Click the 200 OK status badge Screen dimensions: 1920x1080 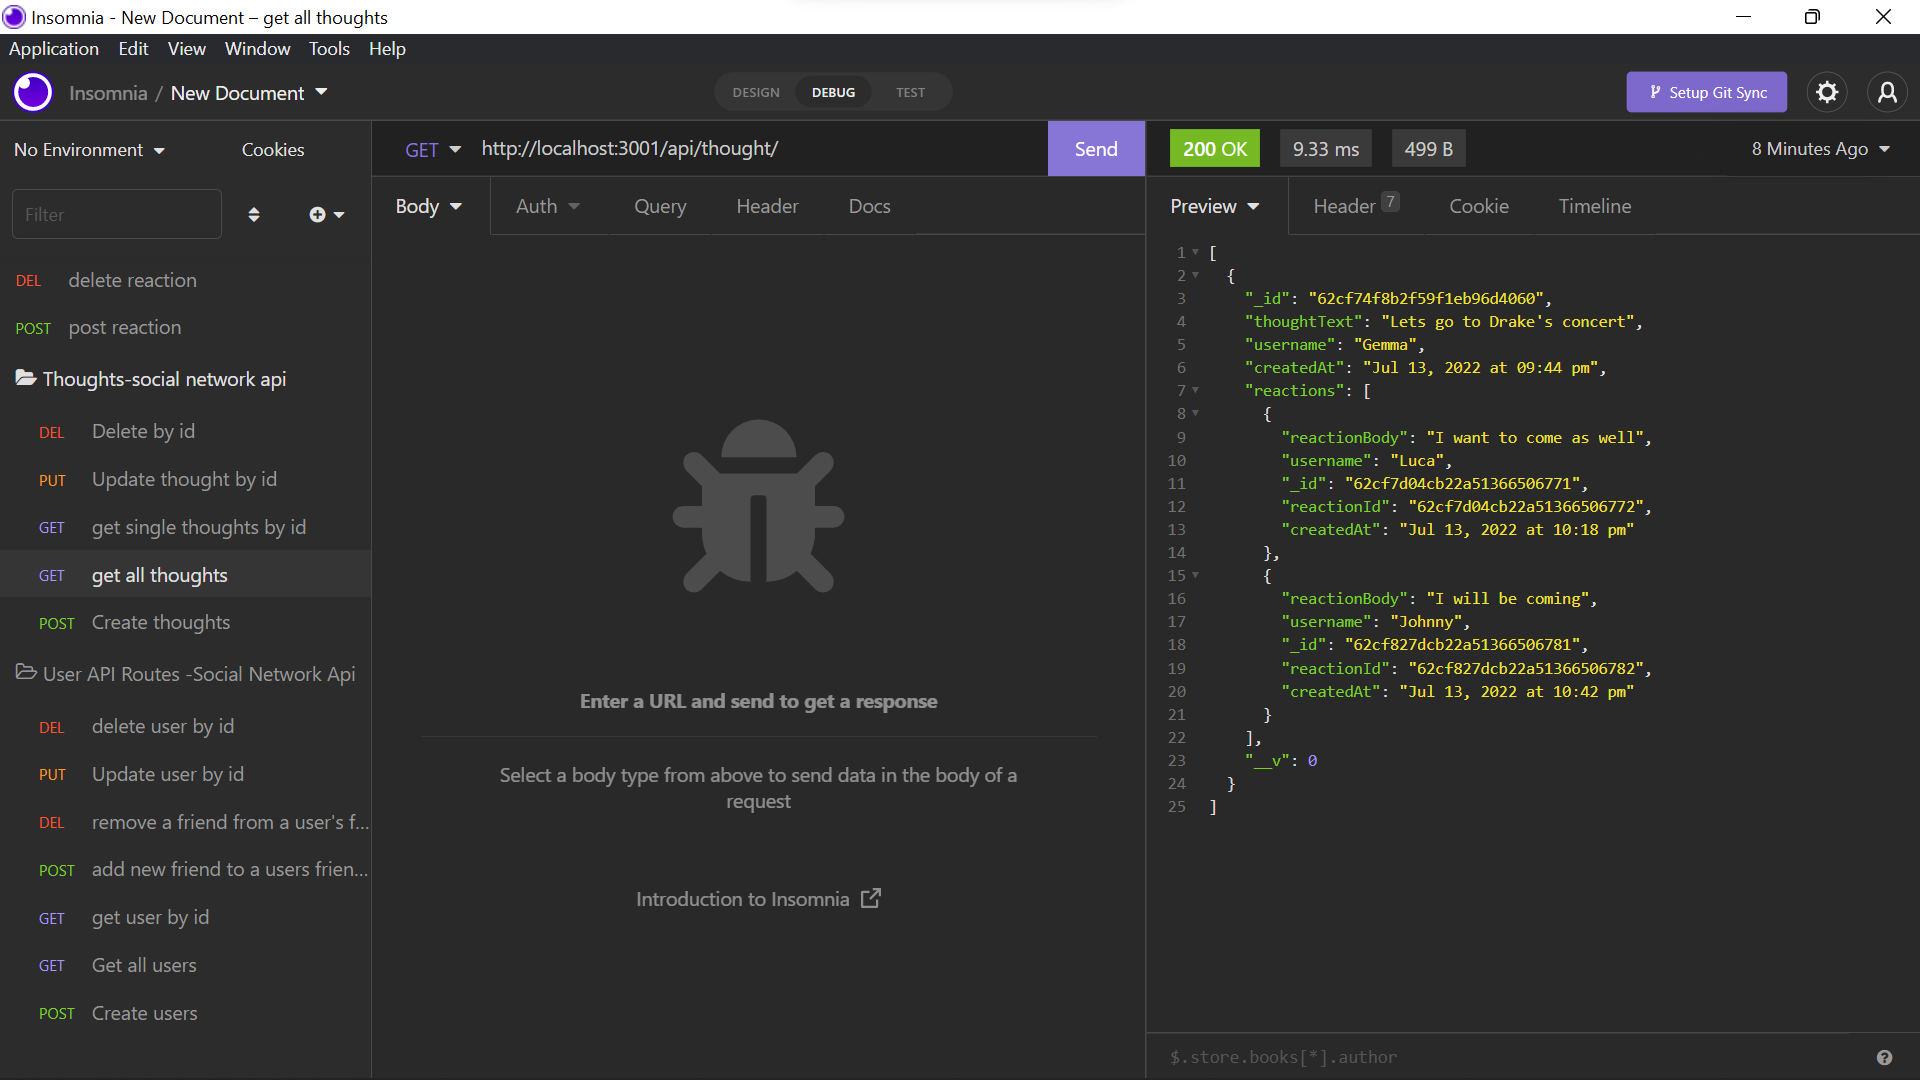pos(1214,148)
